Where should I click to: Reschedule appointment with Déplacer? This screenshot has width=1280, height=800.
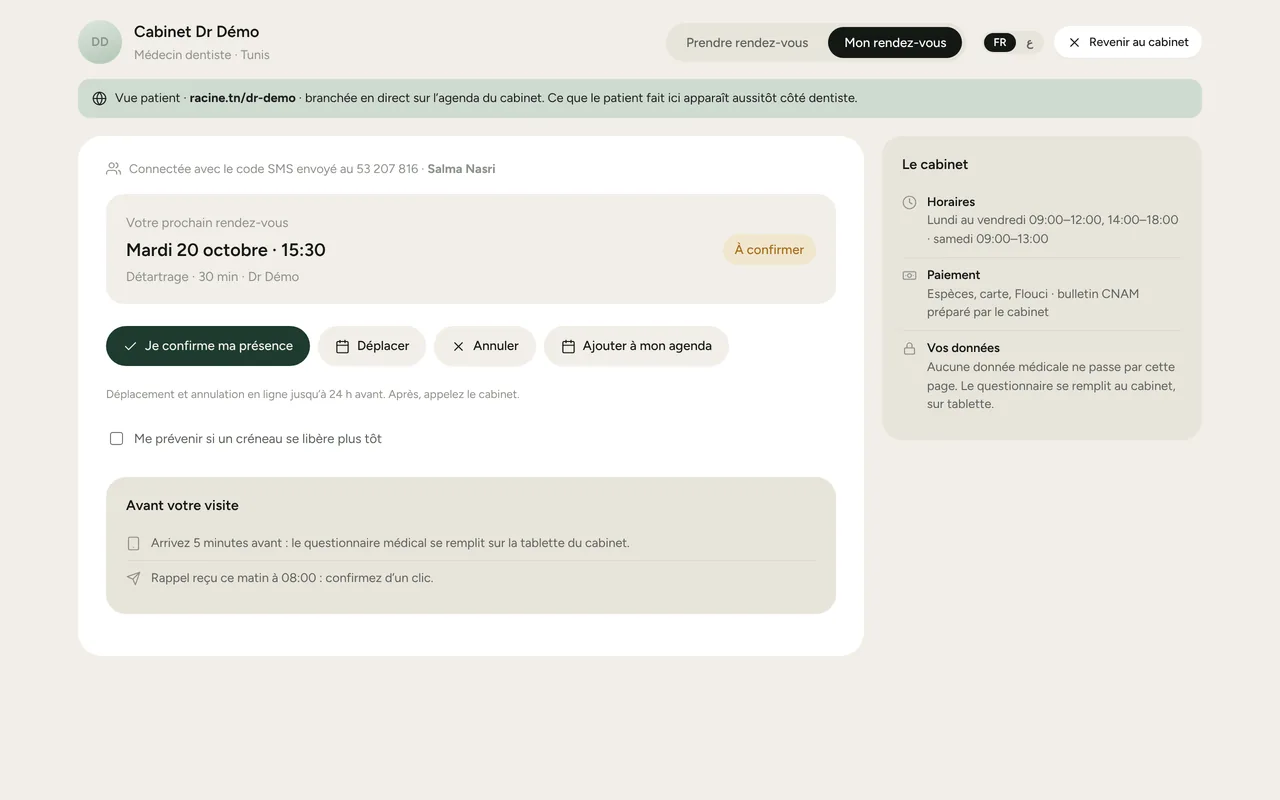click(x=372, y=346)
